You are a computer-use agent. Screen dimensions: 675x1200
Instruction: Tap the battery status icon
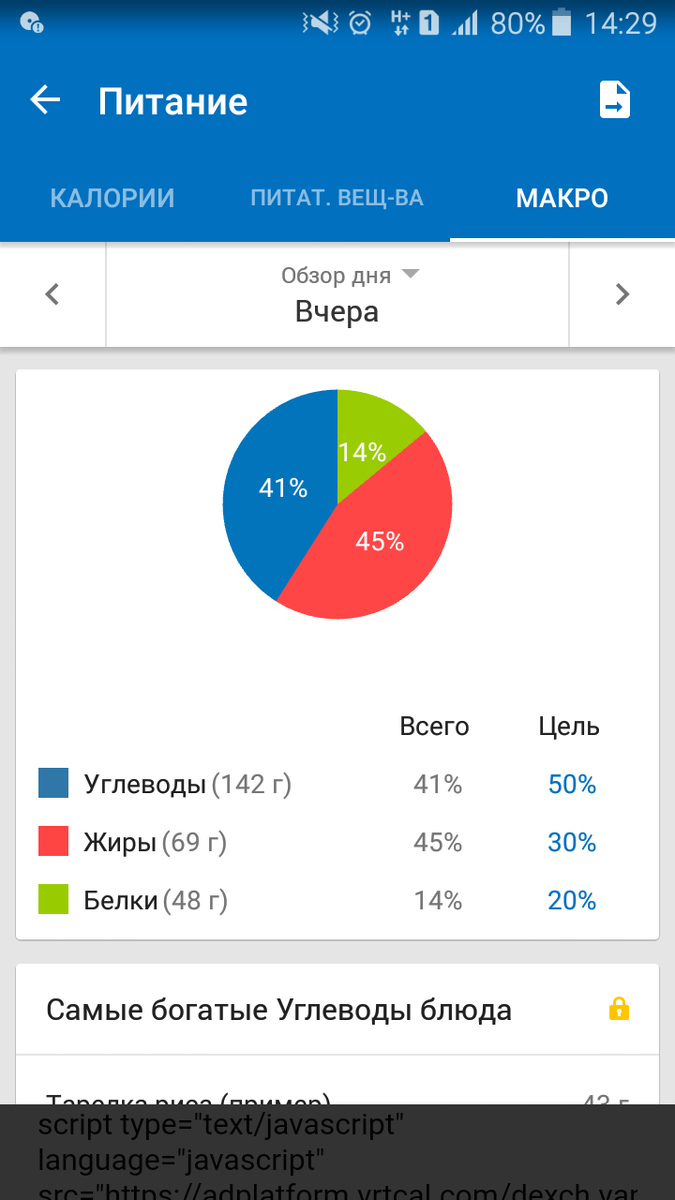[564, 22]
